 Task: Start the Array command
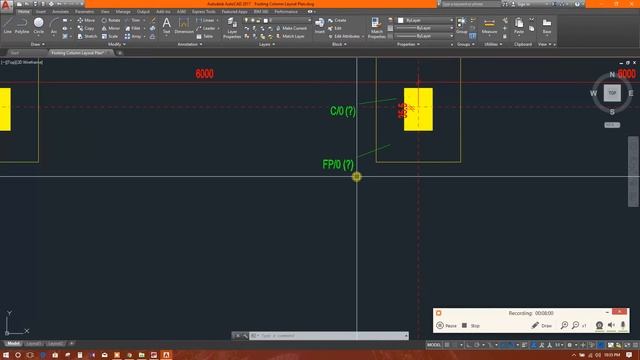click(133, 36)
